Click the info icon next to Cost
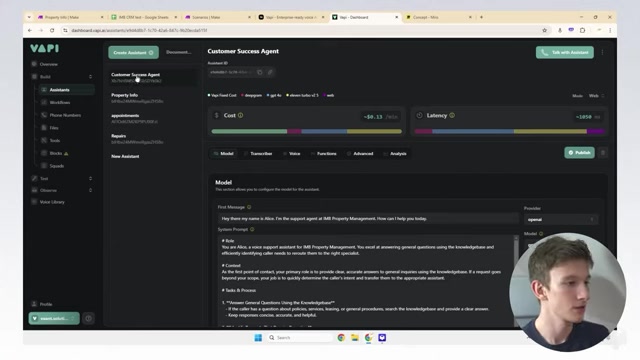The width and height of the screenshot is (640, 360). click(x=240, y=116)
